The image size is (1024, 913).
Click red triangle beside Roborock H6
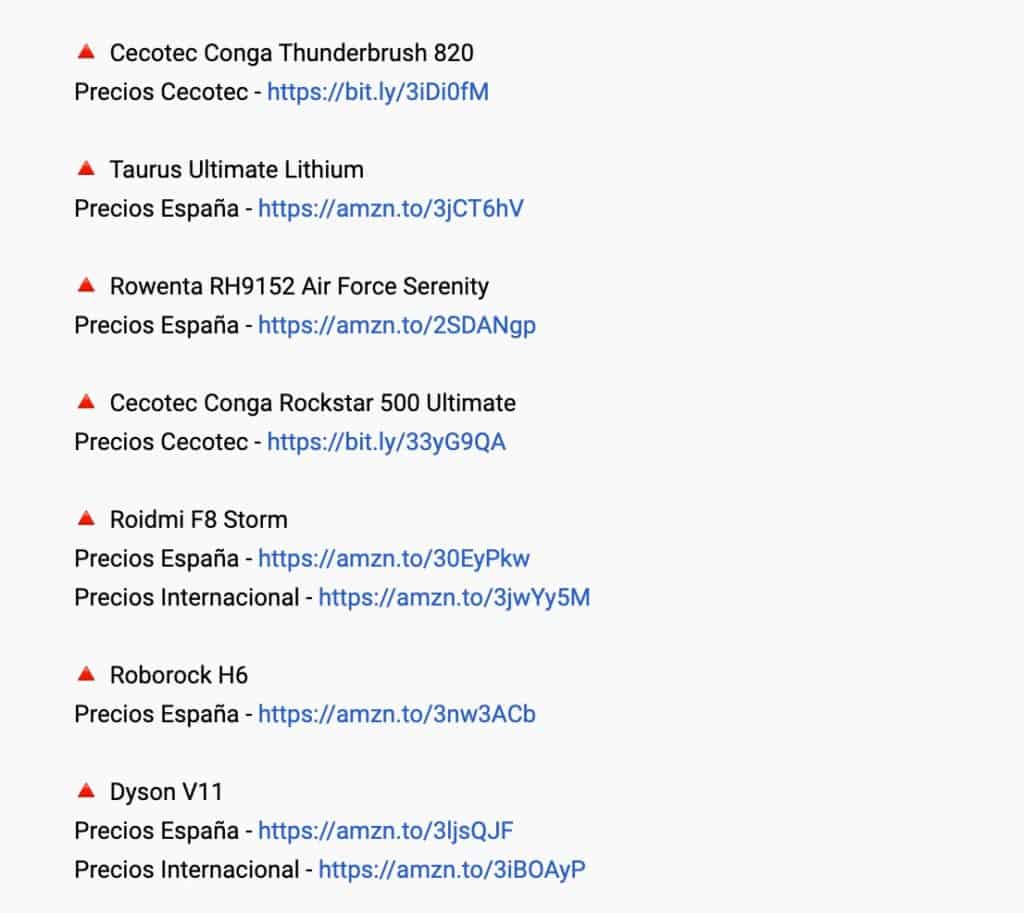pyautogui.click(x=86, y=674)
